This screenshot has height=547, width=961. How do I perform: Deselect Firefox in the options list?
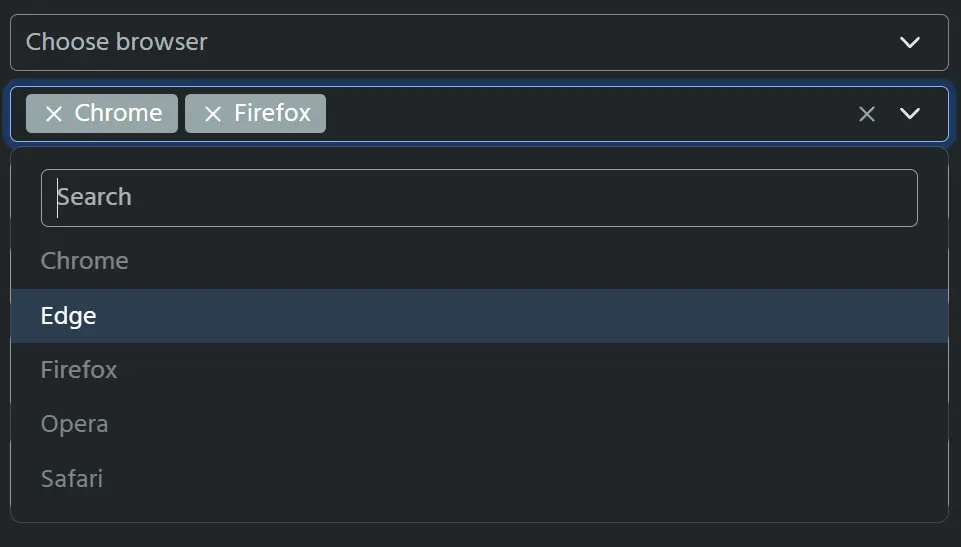(479, 370)
